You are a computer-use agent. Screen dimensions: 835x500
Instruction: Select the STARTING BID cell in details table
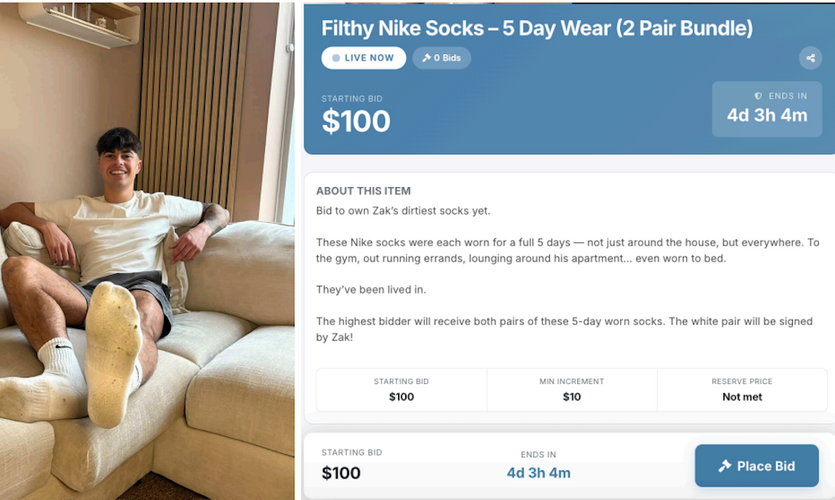pos(401,390)
